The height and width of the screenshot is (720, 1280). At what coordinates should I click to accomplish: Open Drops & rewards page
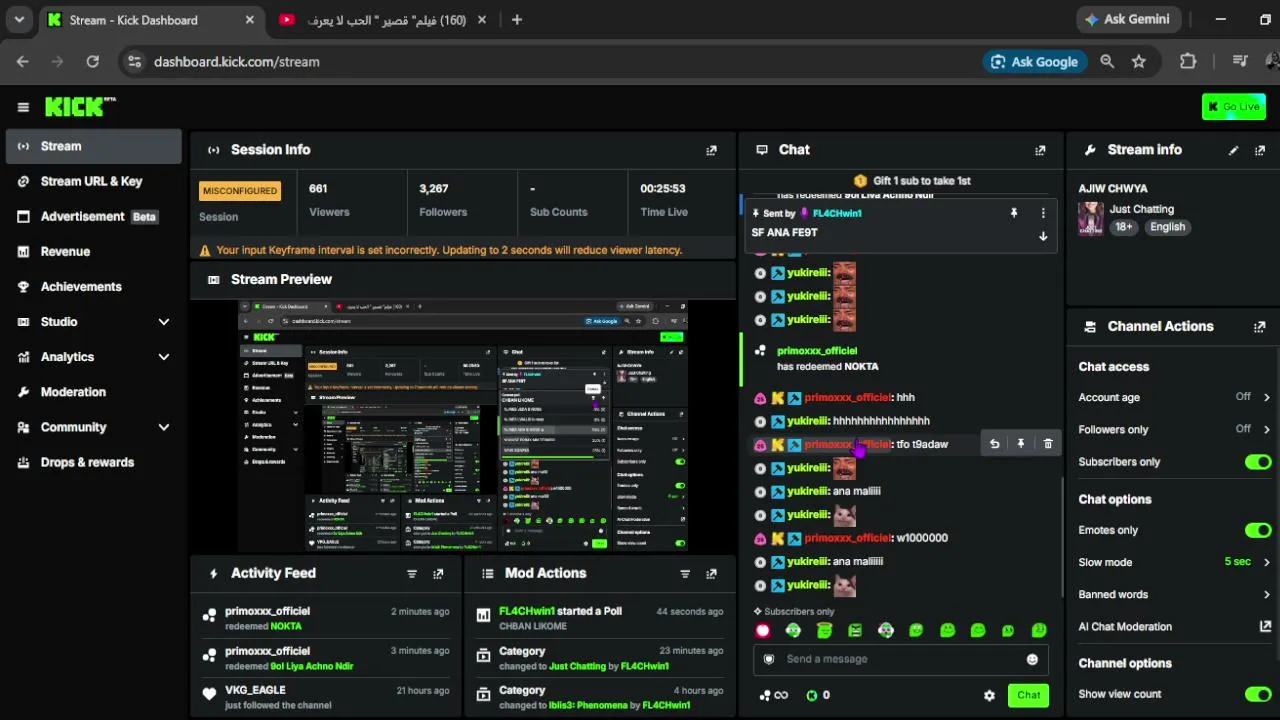click(93, 462)
